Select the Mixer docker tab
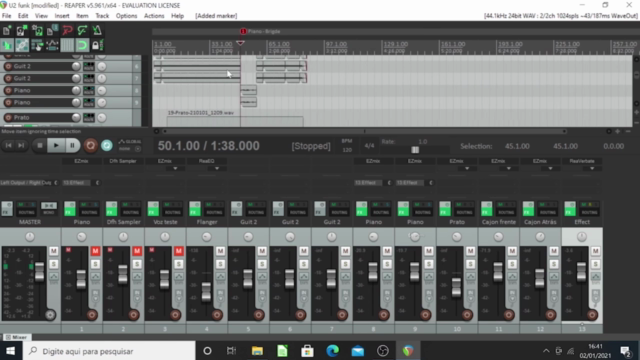 tap(16, 337)
